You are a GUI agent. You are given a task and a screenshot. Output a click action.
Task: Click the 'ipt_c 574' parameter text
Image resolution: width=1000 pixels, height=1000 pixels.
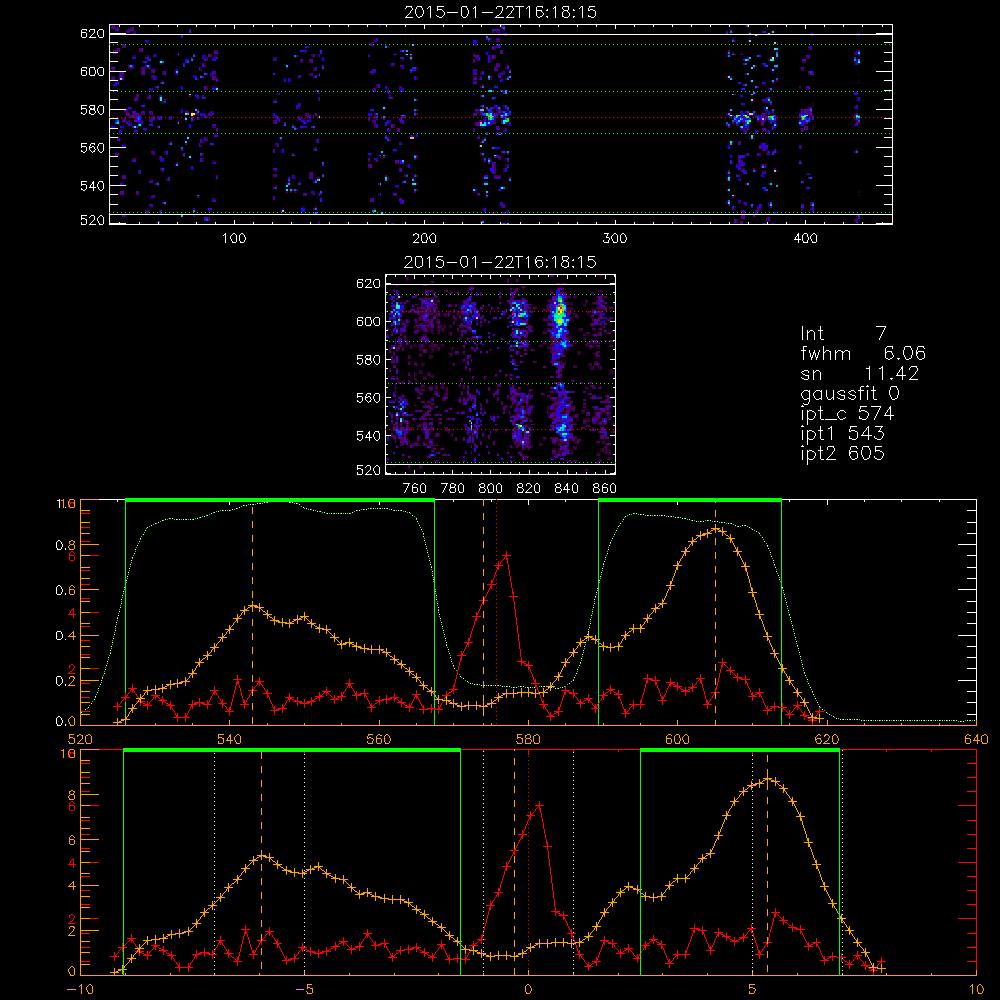click(847, 414)
